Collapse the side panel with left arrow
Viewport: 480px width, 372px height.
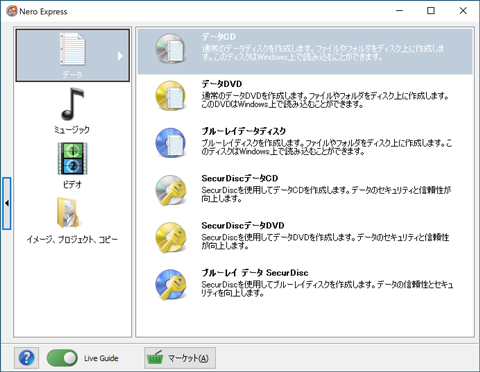click(x=7, y=203)
